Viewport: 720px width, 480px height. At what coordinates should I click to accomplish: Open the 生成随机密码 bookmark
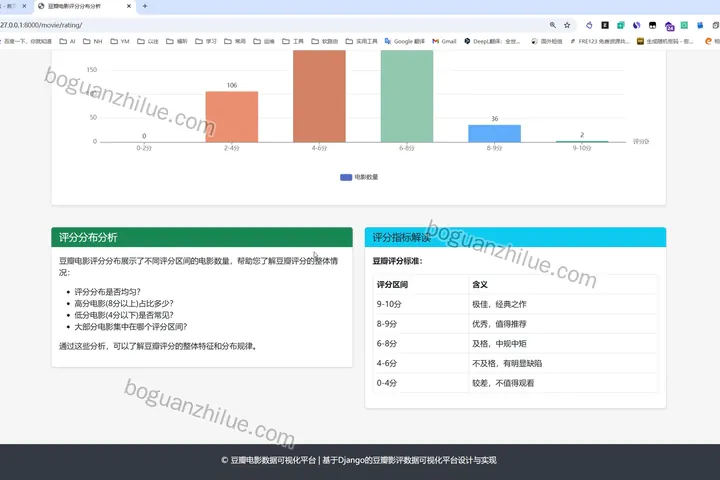pyautogui.click(x=665, y=41)
